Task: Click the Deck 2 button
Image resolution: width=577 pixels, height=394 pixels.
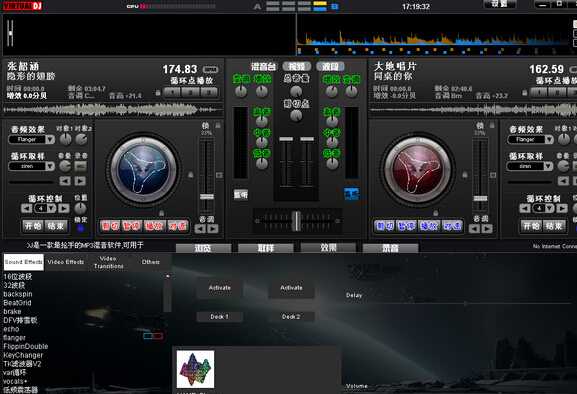Action: pyautogui.click(x=291, y=317)
